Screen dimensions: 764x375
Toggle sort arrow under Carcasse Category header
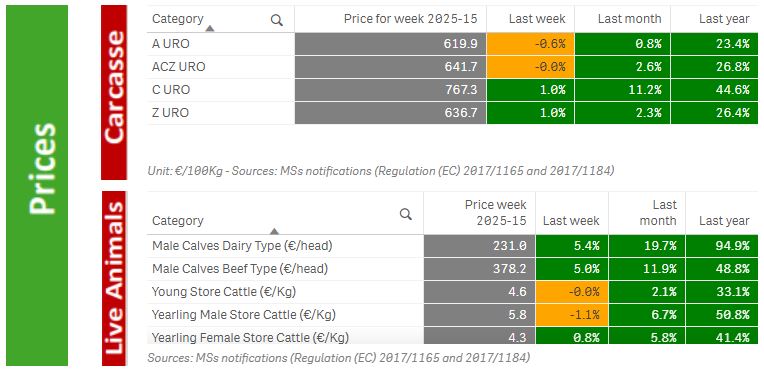click(x=210, y=29)
